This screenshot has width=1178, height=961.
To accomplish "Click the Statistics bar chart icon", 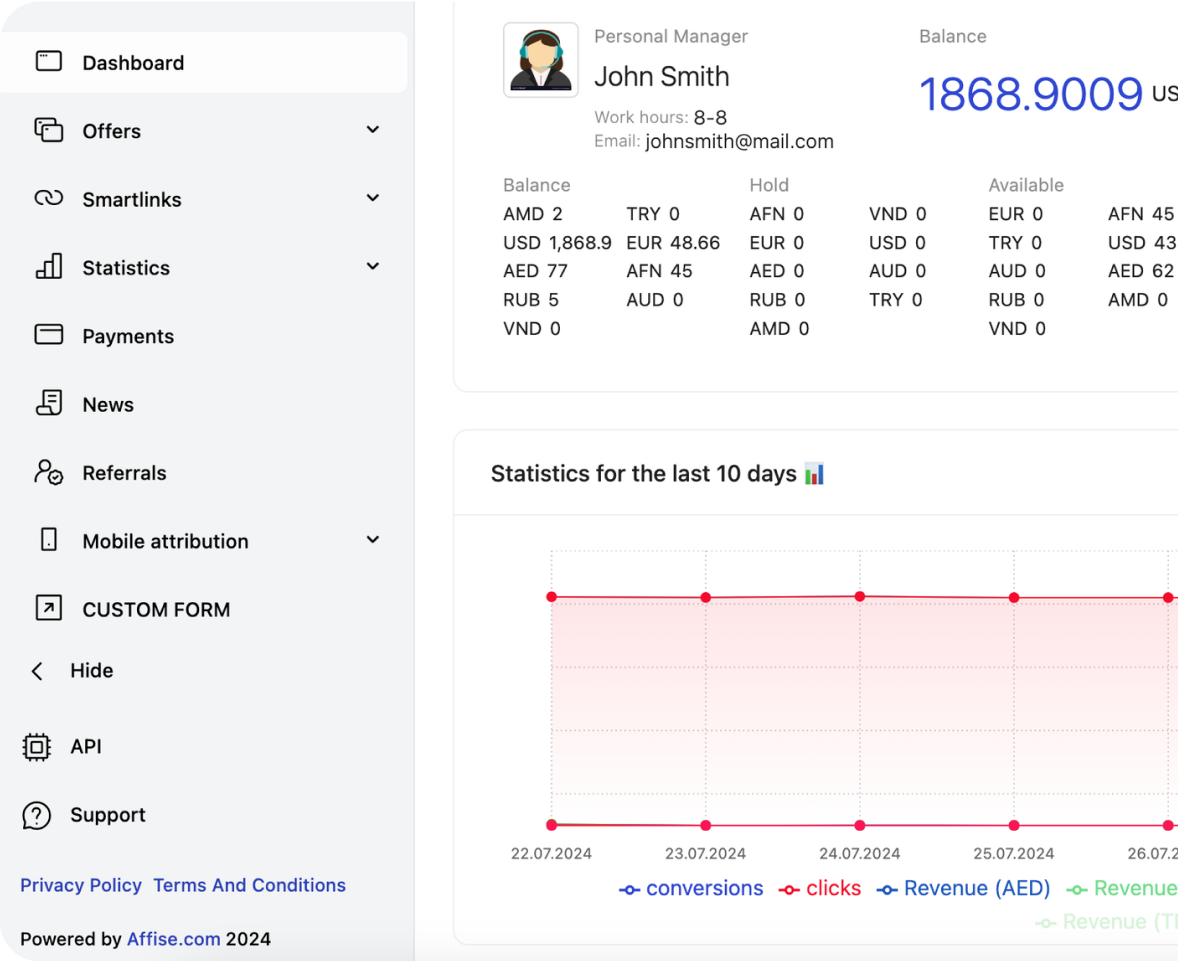I will pos(49,267).
